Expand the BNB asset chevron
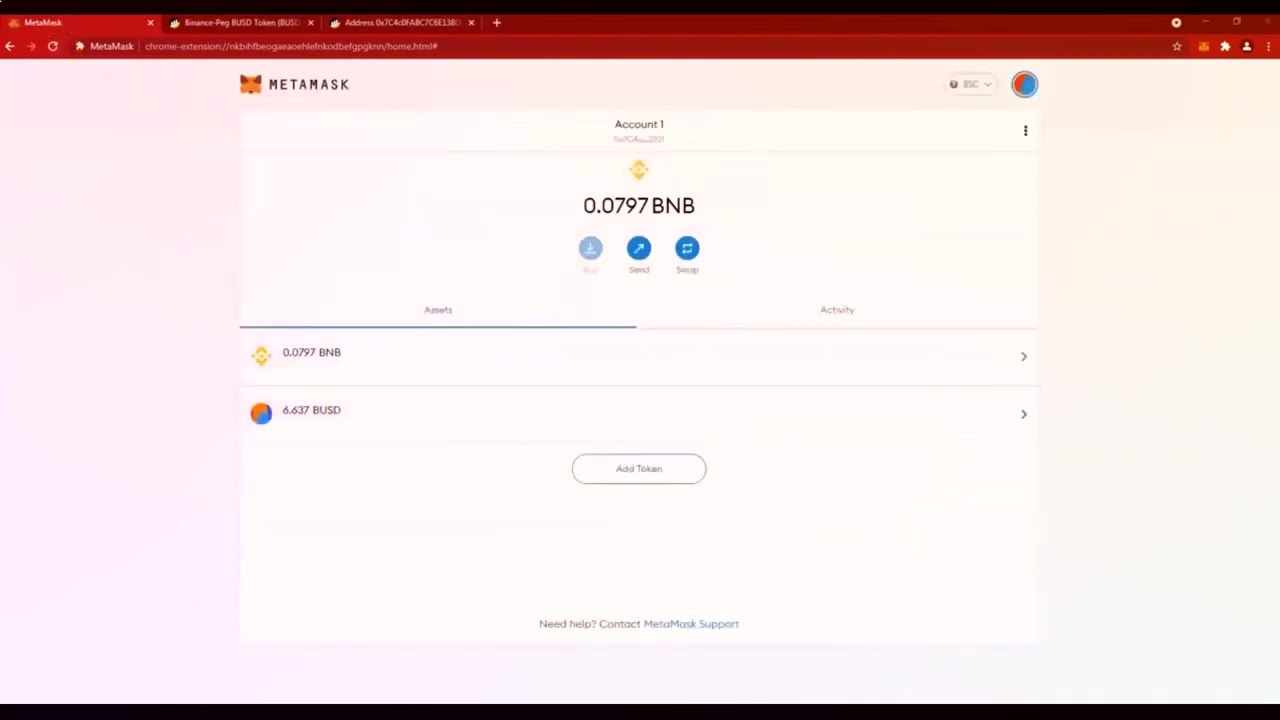Screen dimensions: 1280x720 click(1024, 357)
